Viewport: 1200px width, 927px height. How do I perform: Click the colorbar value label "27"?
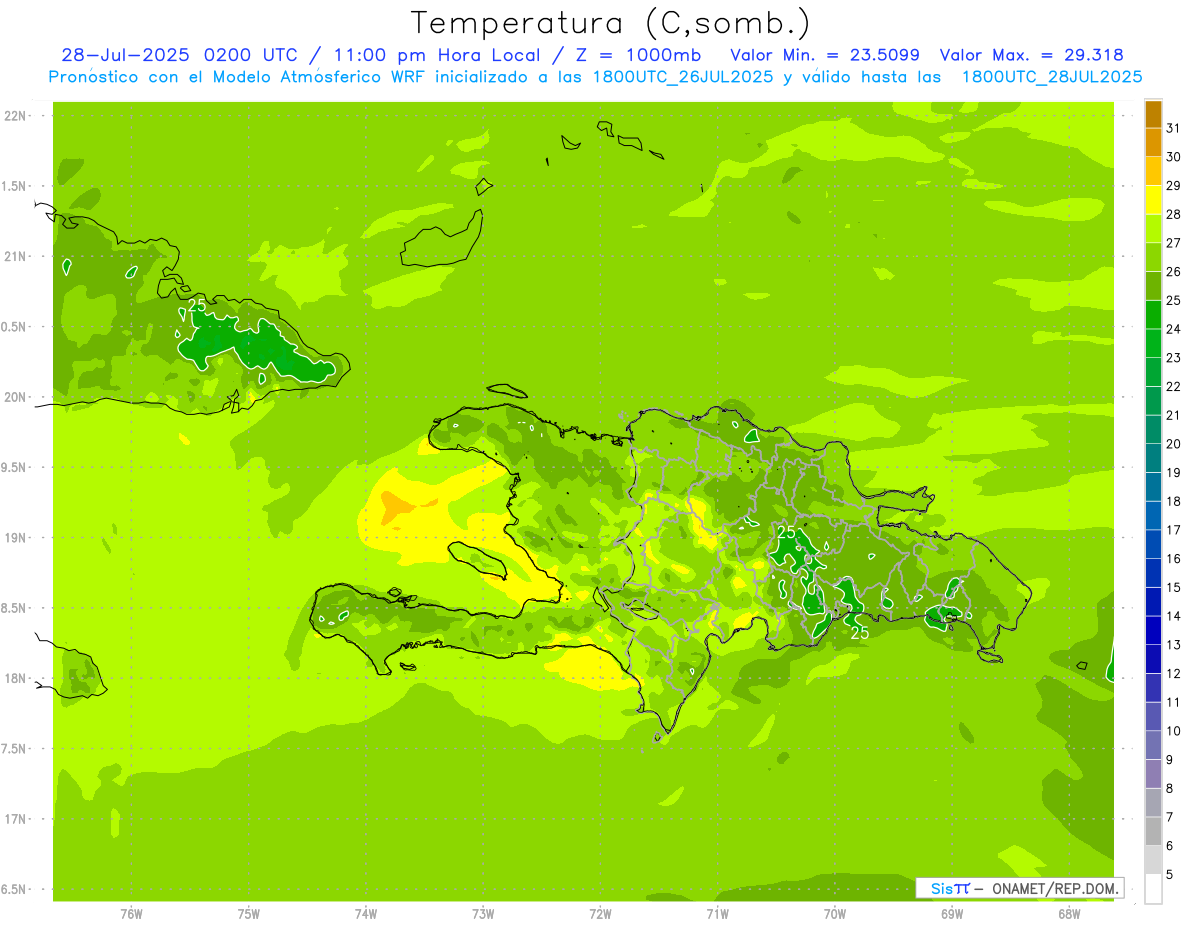[x=1173, y=243]
